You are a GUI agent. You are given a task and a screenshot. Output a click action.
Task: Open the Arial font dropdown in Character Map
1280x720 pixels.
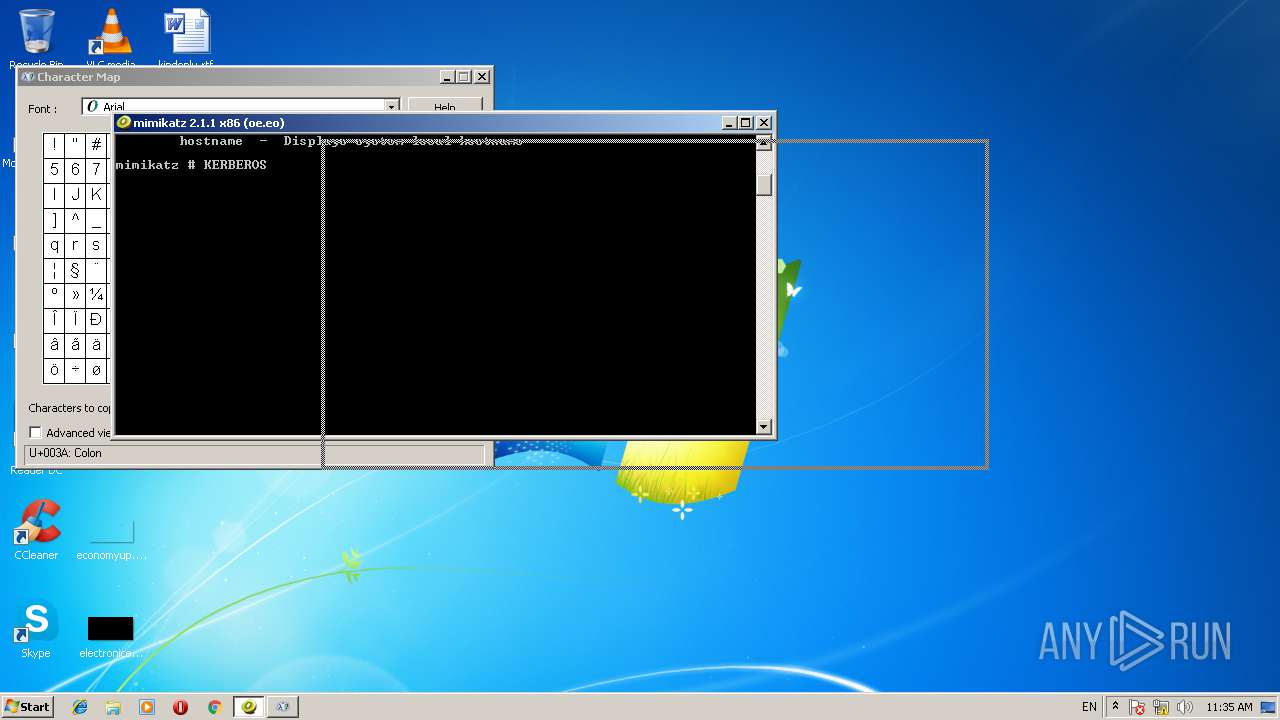pyautogui.click(x=392, y=107)
